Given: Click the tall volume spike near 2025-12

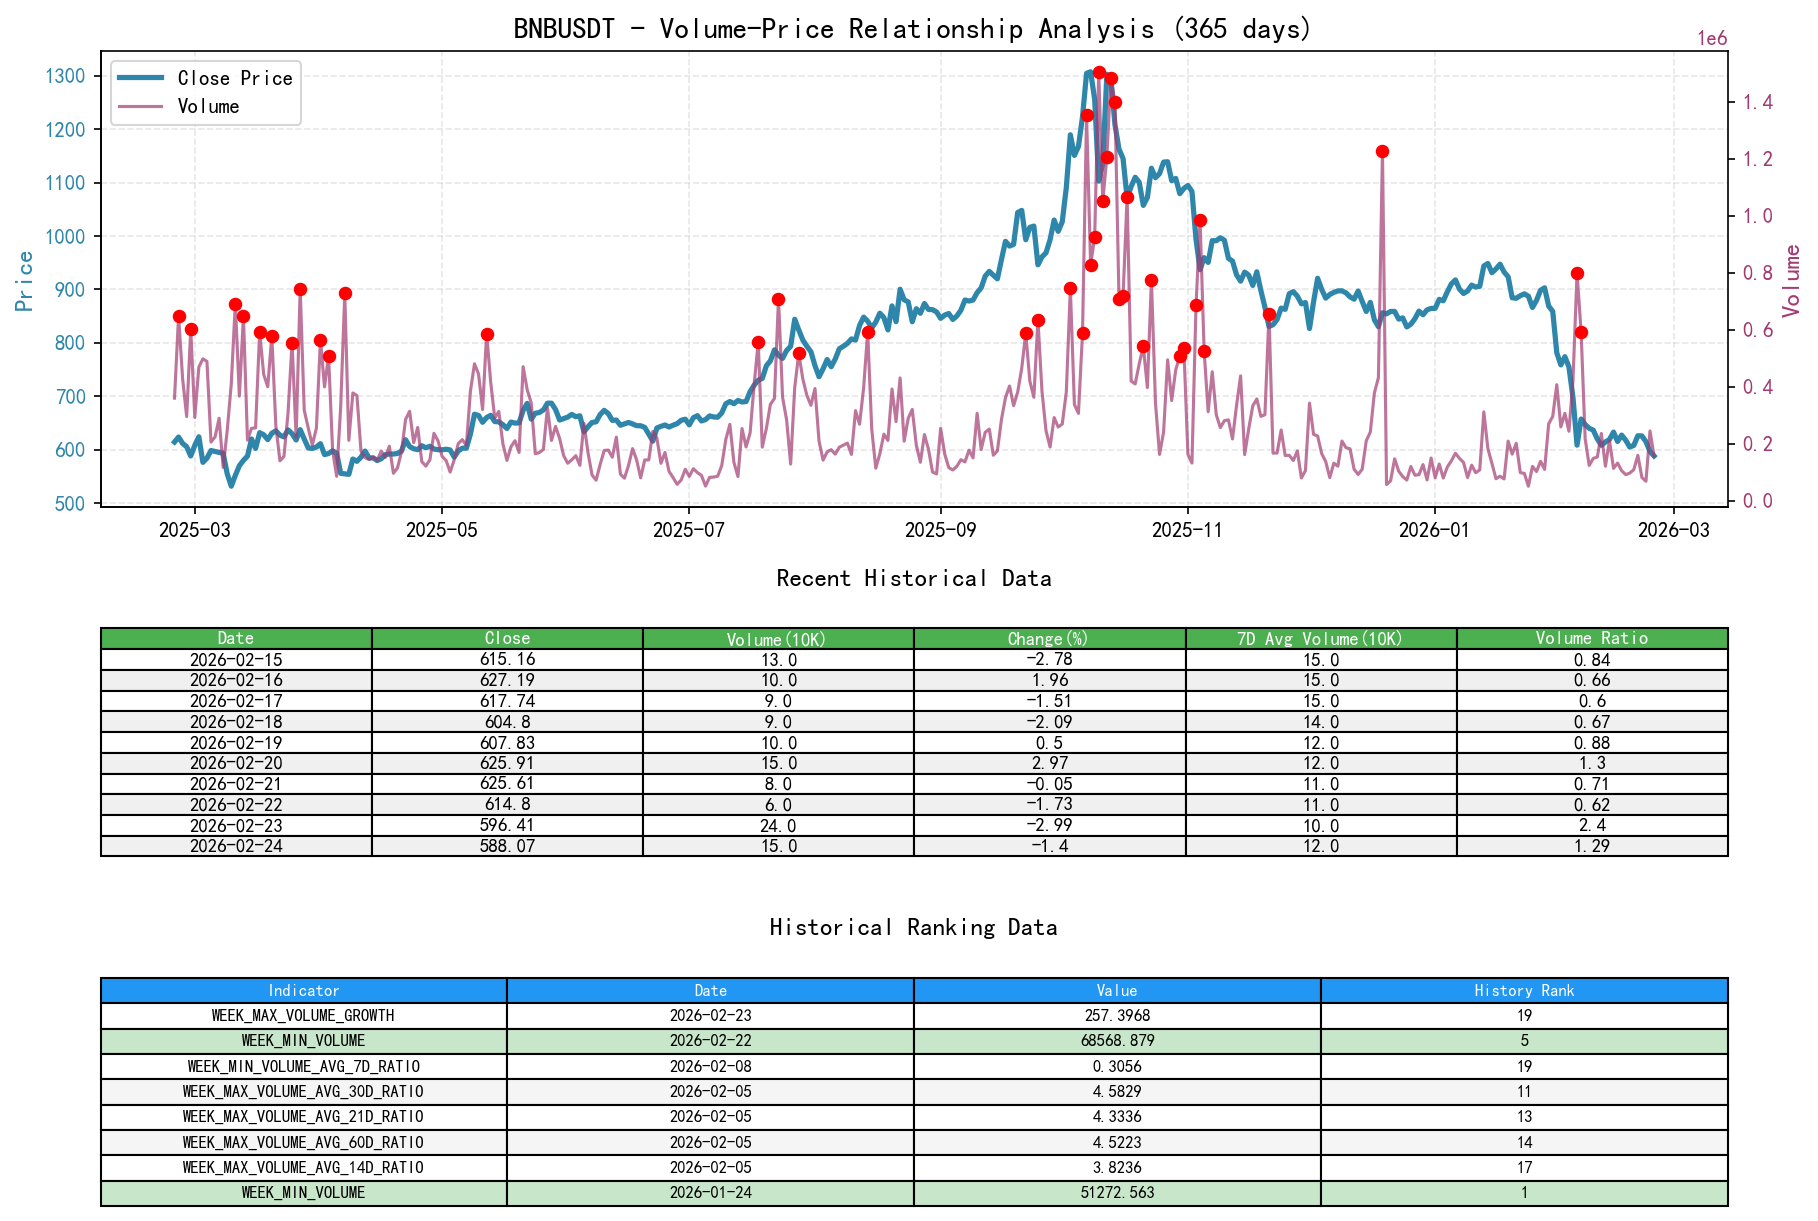Looking at the screenshot, I should [1383, 151].
